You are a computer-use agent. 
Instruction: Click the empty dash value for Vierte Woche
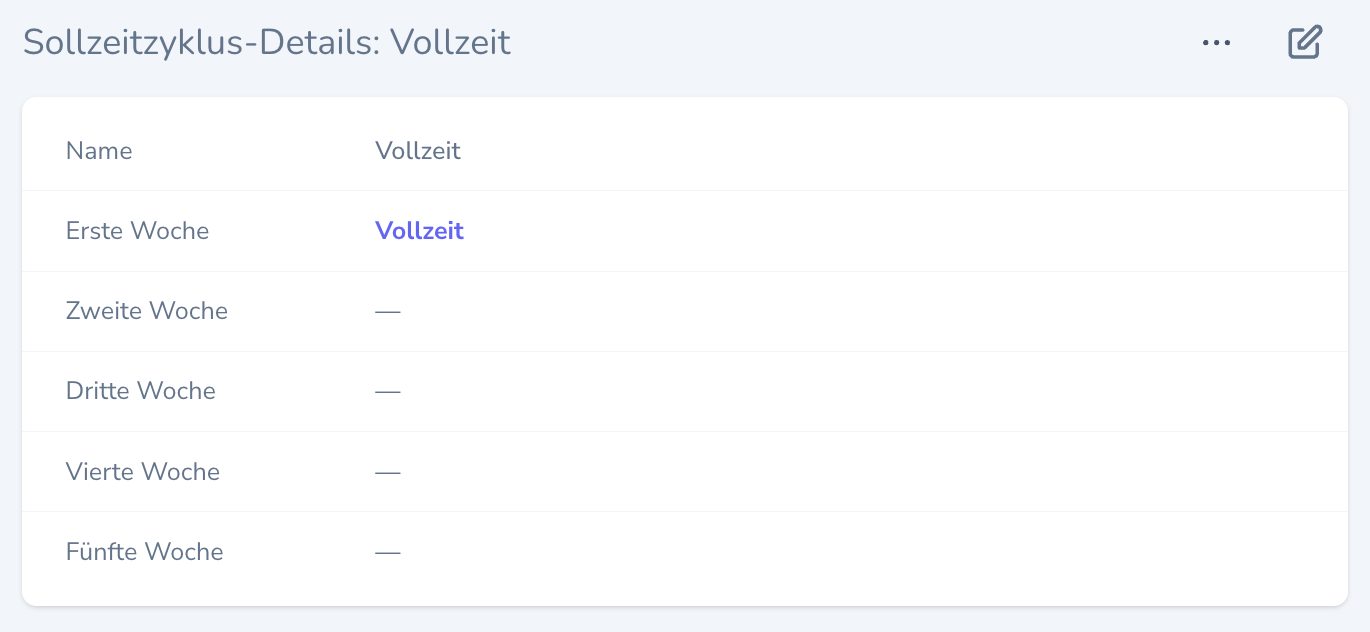coord(388,472)
